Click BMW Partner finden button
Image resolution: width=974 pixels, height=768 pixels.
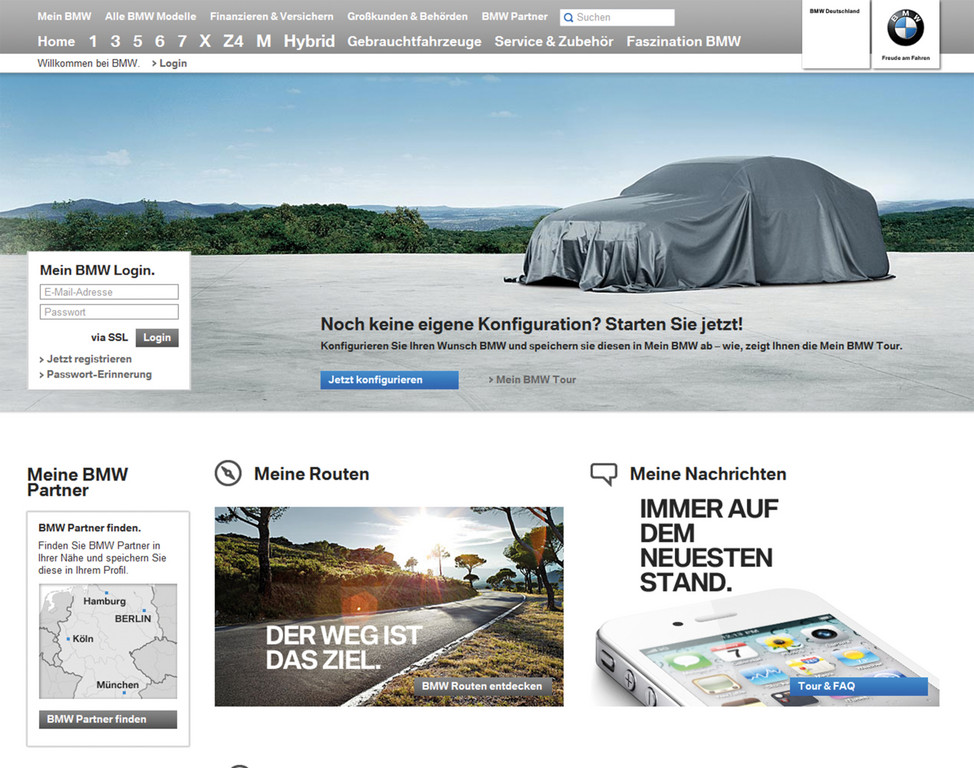click(x=108, y=720)
